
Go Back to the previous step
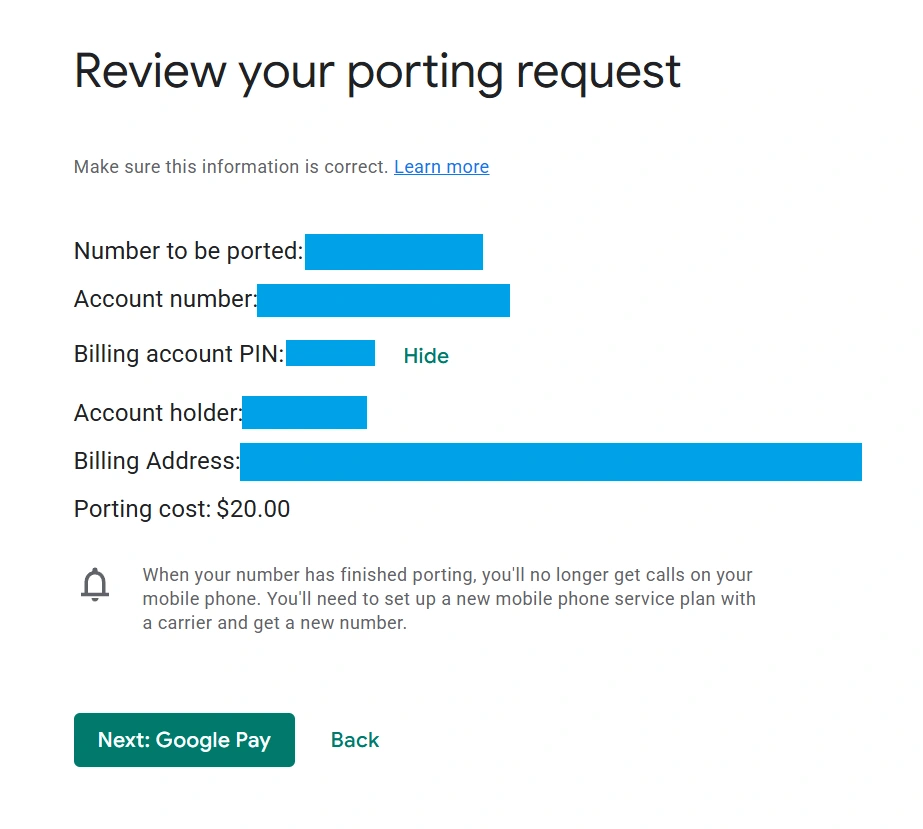coord(355,740)
